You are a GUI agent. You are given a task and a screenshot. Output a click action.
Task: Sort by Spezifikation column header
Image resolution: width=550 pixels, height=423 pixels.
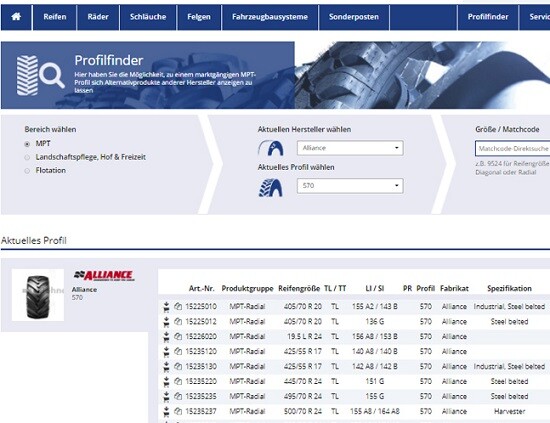click(x=509, y=289)
